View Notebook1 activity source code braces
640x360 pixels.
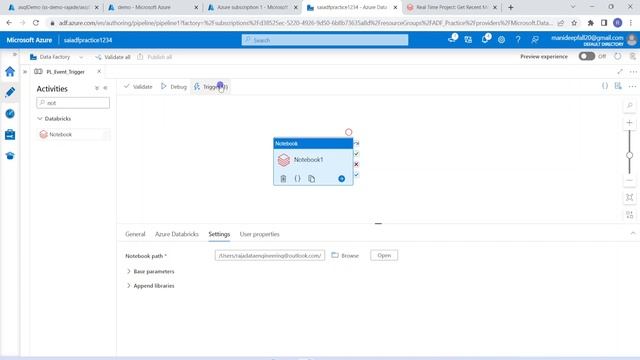point(298,179)
